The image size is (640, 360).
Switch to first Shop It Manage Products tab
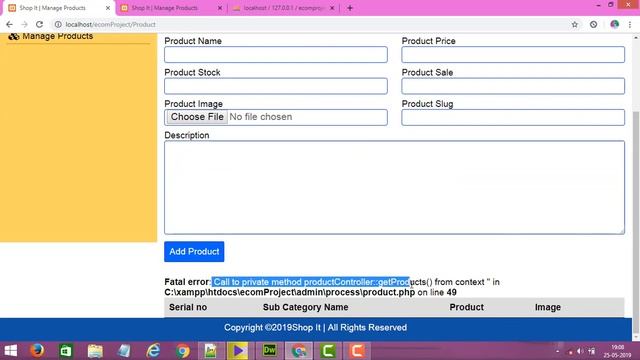click(53, 8)
